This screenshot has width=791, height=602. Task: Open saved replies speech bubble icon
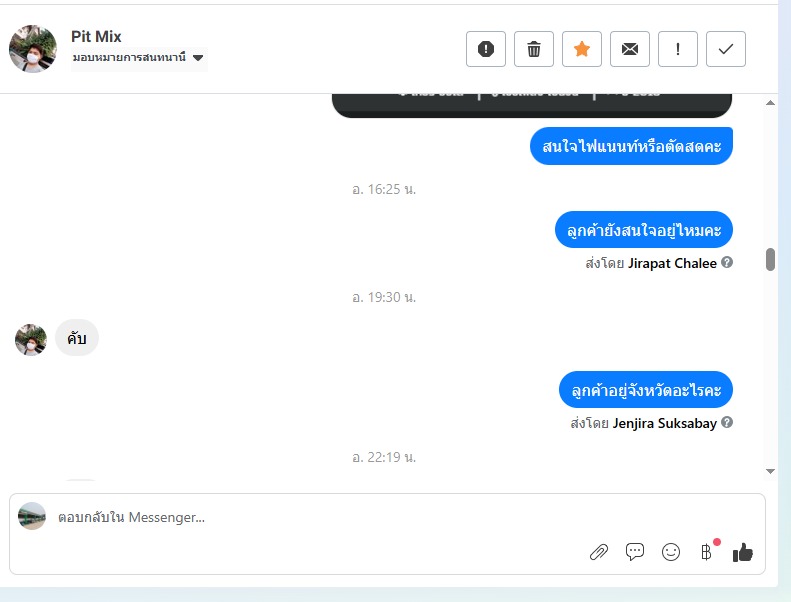(635, 552)
